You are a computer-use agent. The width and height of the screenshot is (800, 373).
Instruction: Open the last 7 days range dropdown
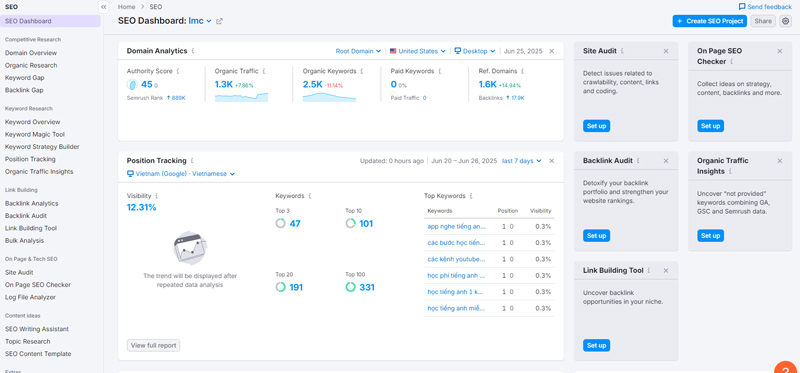[522, 161]
